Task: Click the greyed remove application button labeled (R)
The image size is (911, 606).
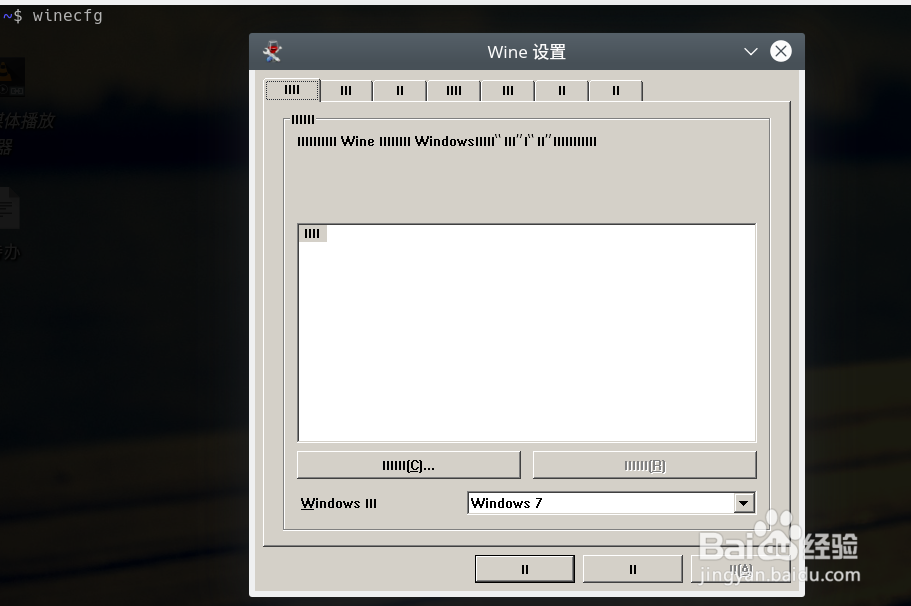Action: click(x=645, y=465)
